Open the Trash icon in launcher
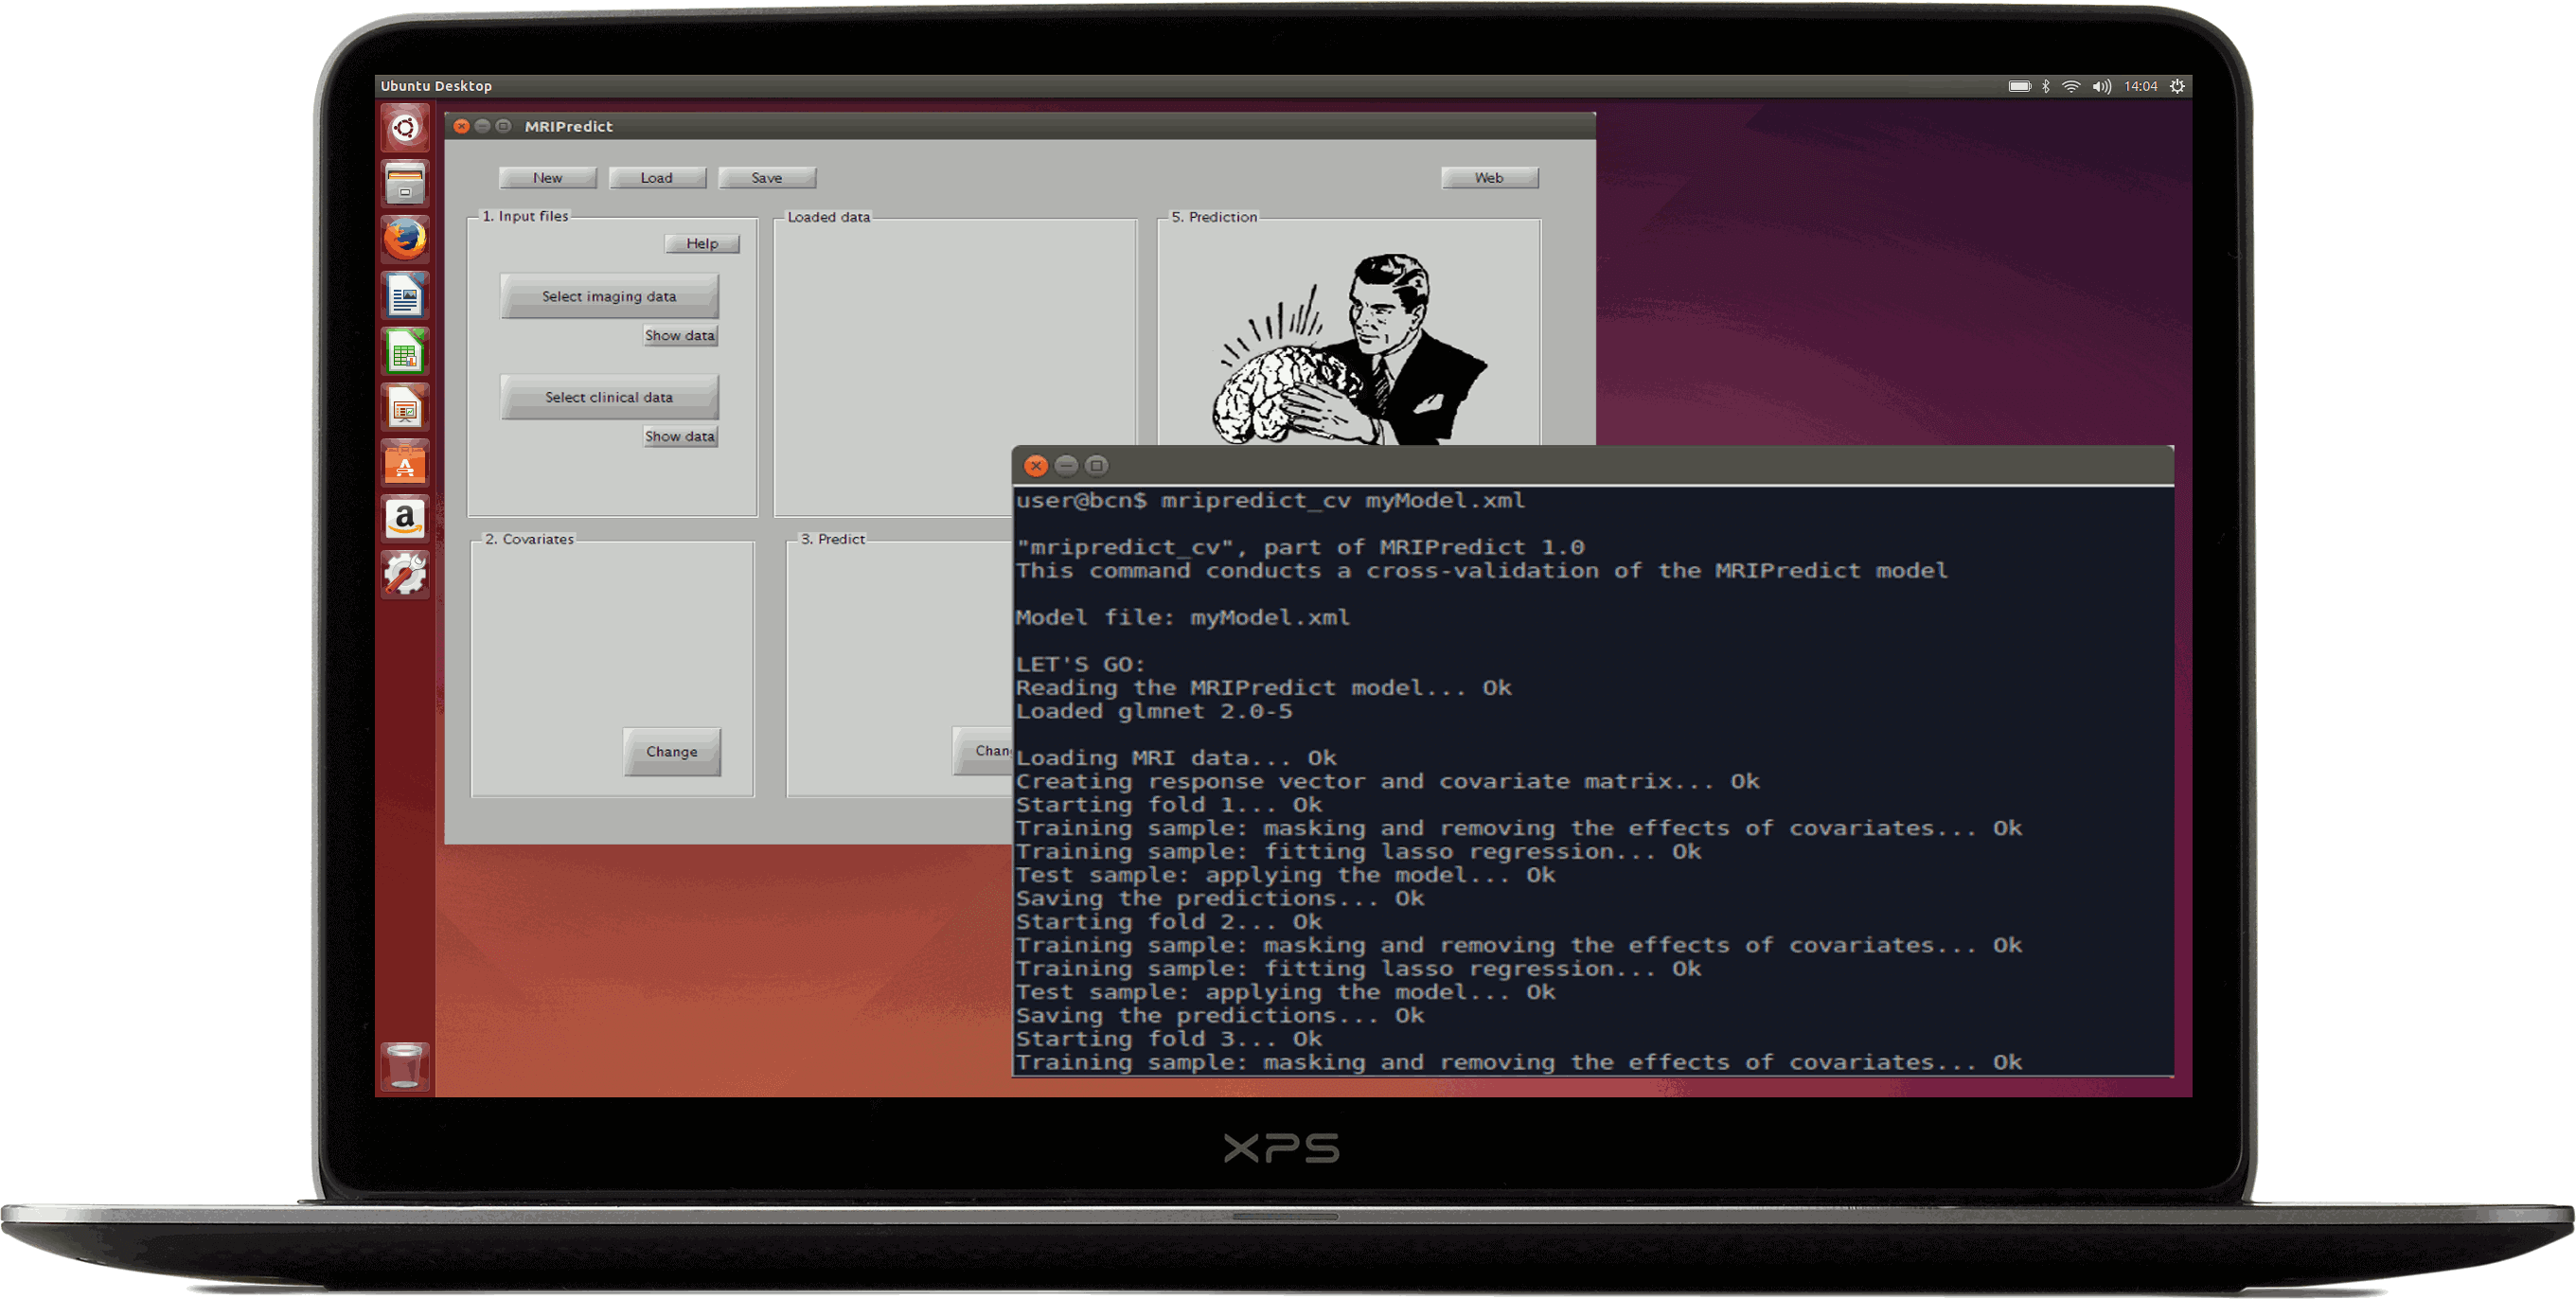Viewport: 2576px width, 1299px height. (x=405, y=1065)
